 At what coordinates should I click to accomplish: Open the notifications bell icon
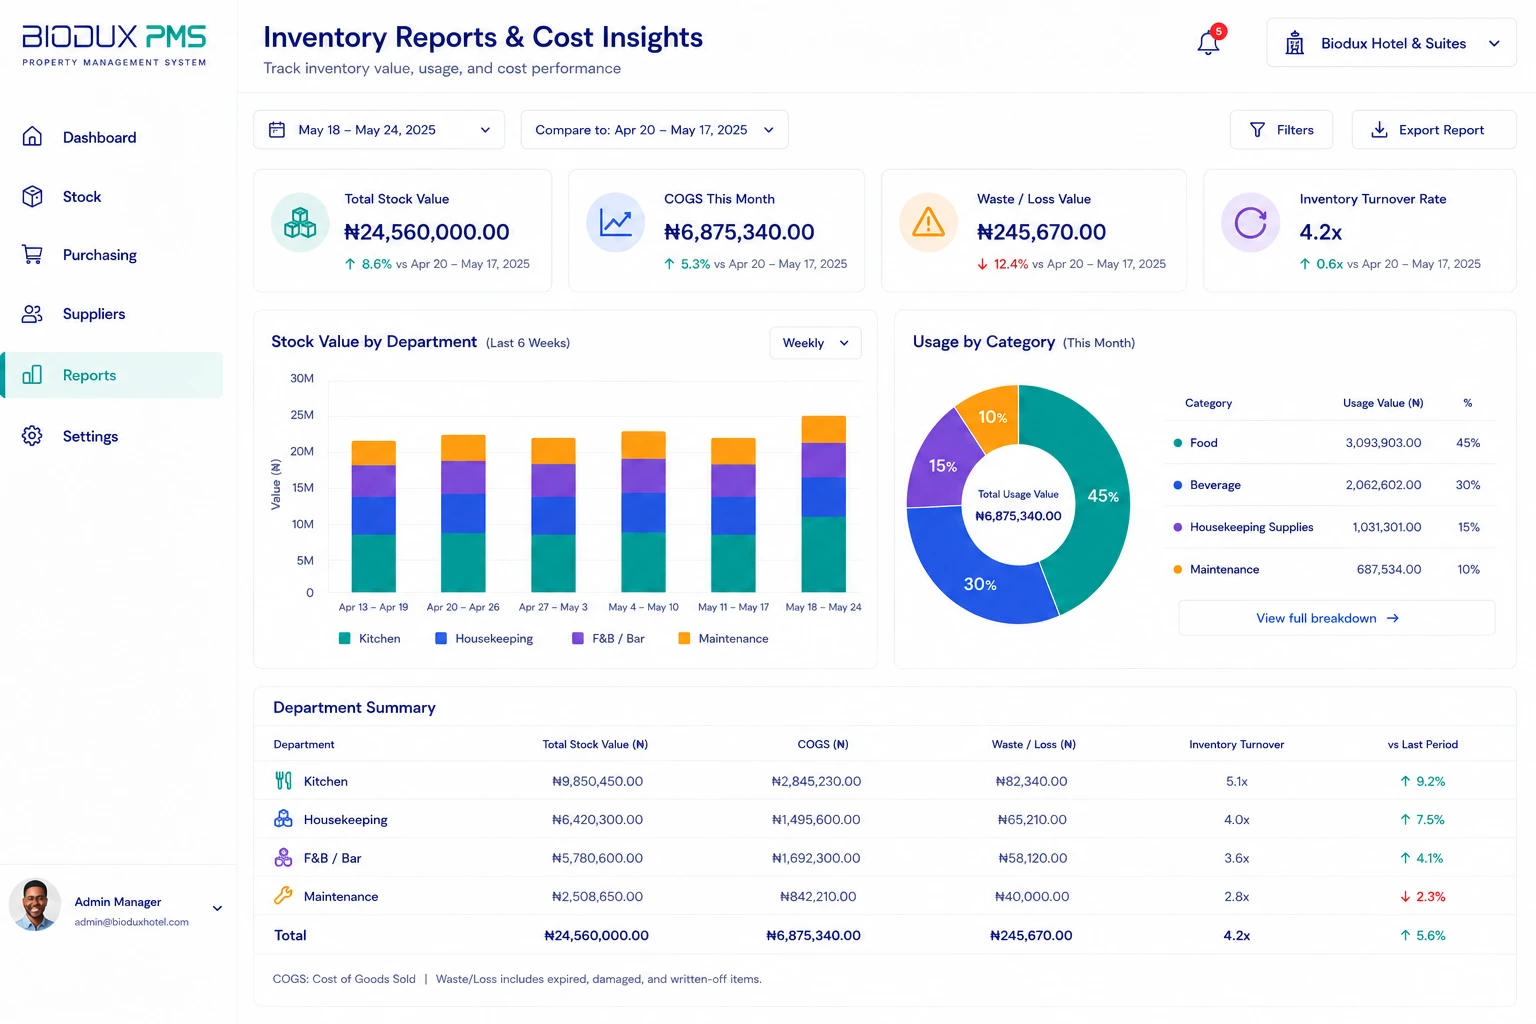pos(1208,43)
